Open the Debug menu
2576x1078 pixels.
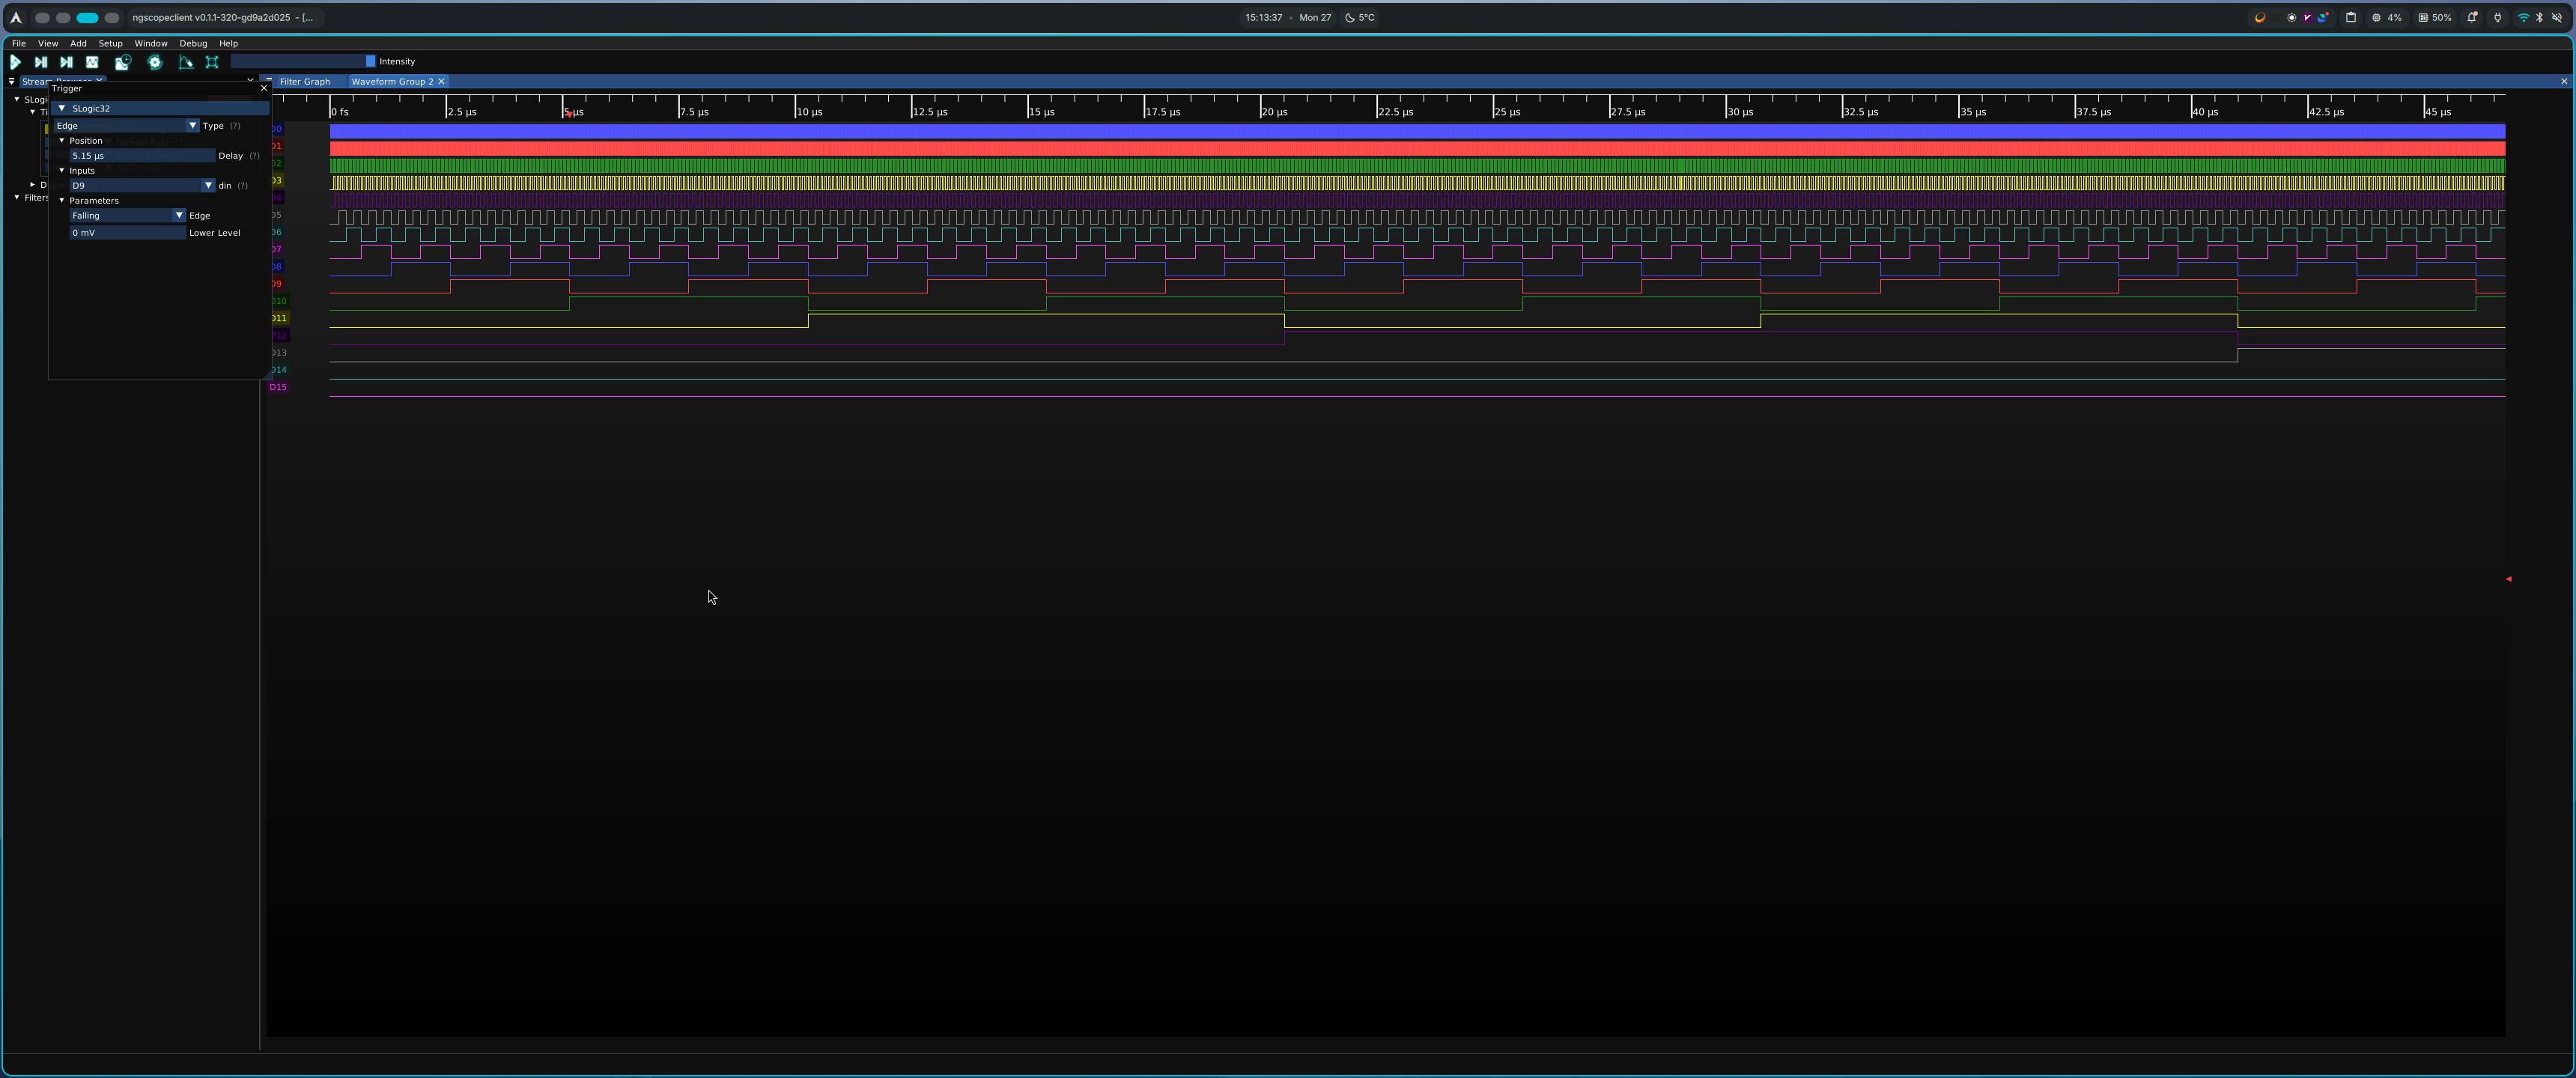tap(193, 43)
